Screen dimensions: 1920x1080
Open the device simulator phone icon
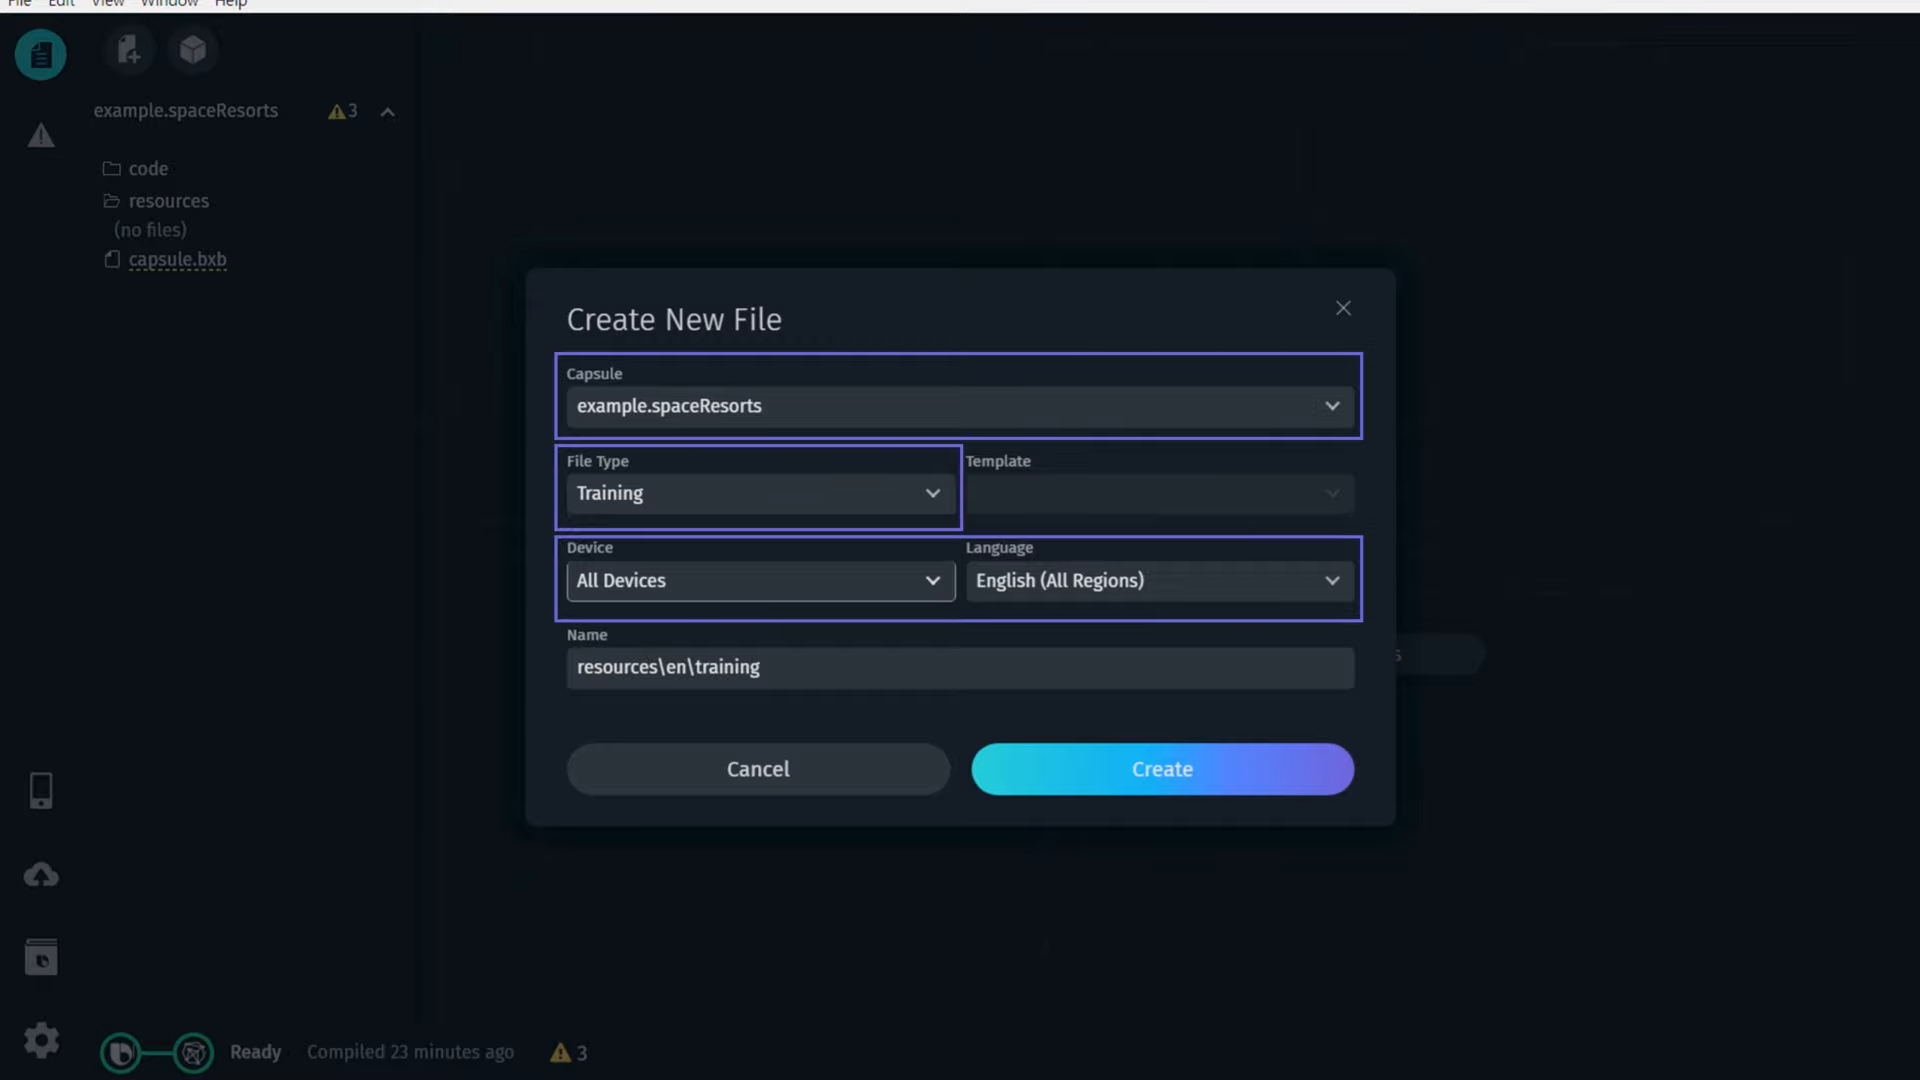(41, 791)
